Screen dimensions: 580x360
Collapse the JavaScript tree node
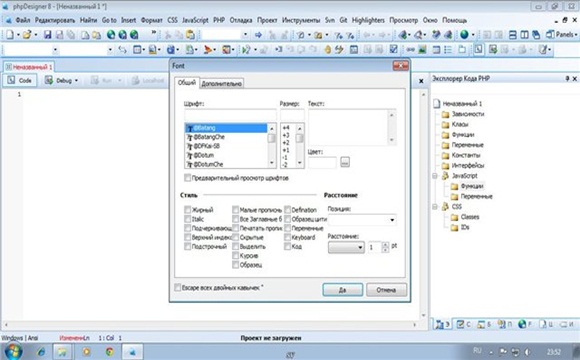[435, 176]
